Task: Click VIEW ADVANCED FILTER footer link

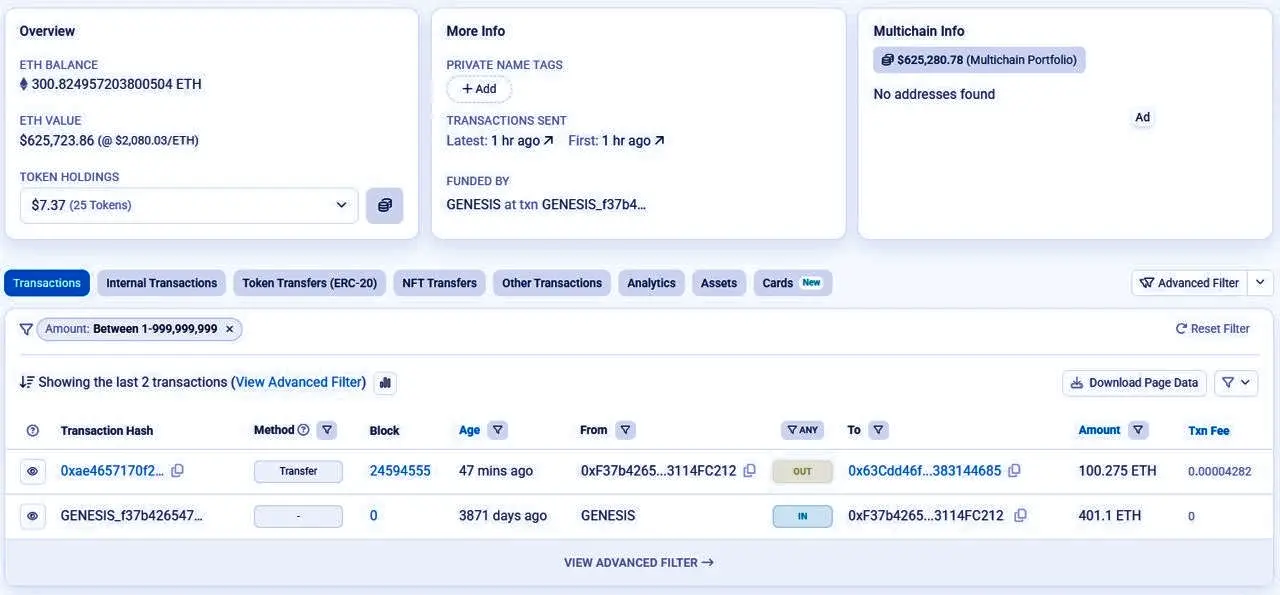Action: (639, 562)
